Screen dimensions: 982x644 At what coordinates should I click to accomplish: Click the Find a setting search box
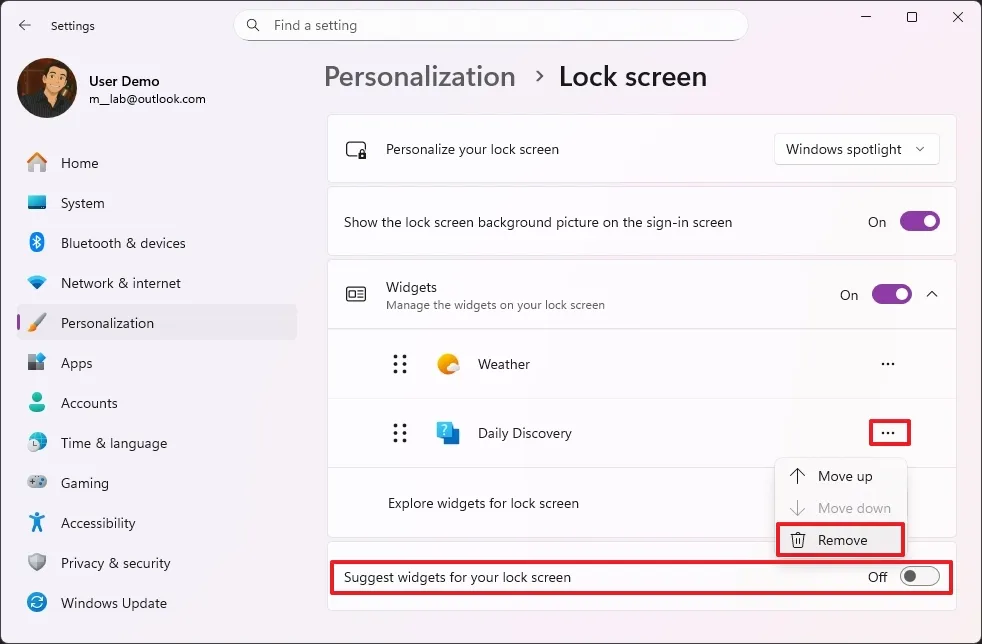pyautogui.click(x=490, y=25)
